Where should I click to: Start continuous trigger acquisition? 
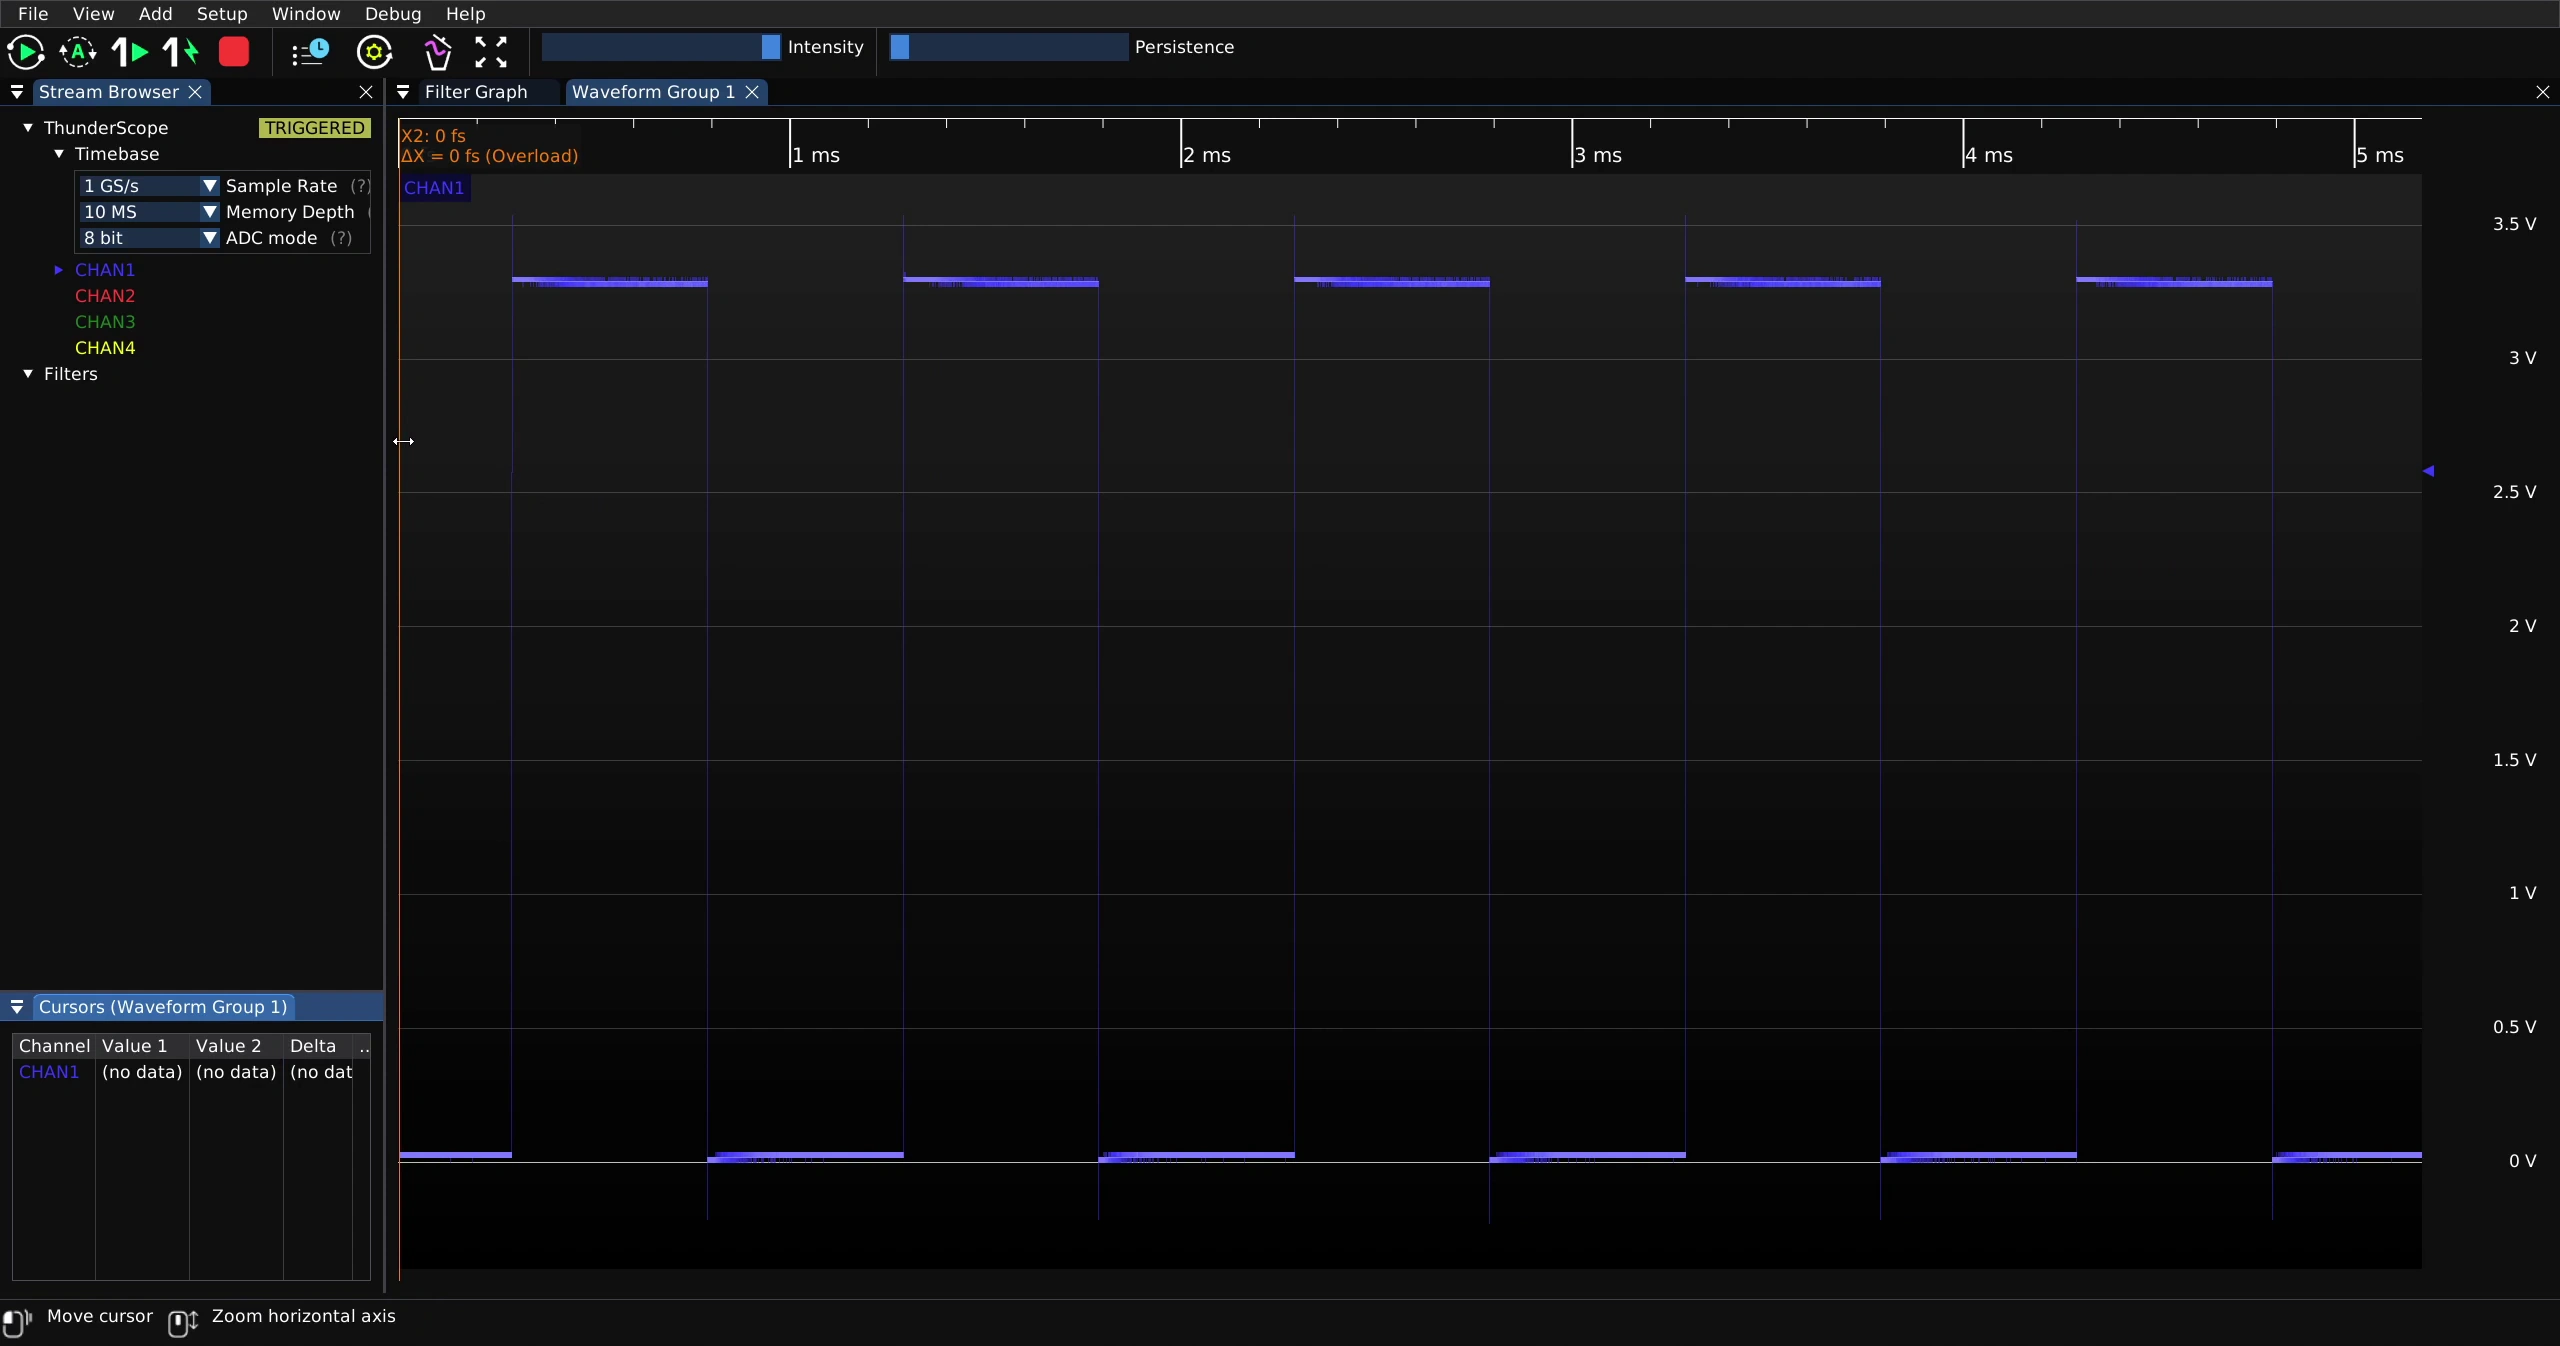point(26,52)
